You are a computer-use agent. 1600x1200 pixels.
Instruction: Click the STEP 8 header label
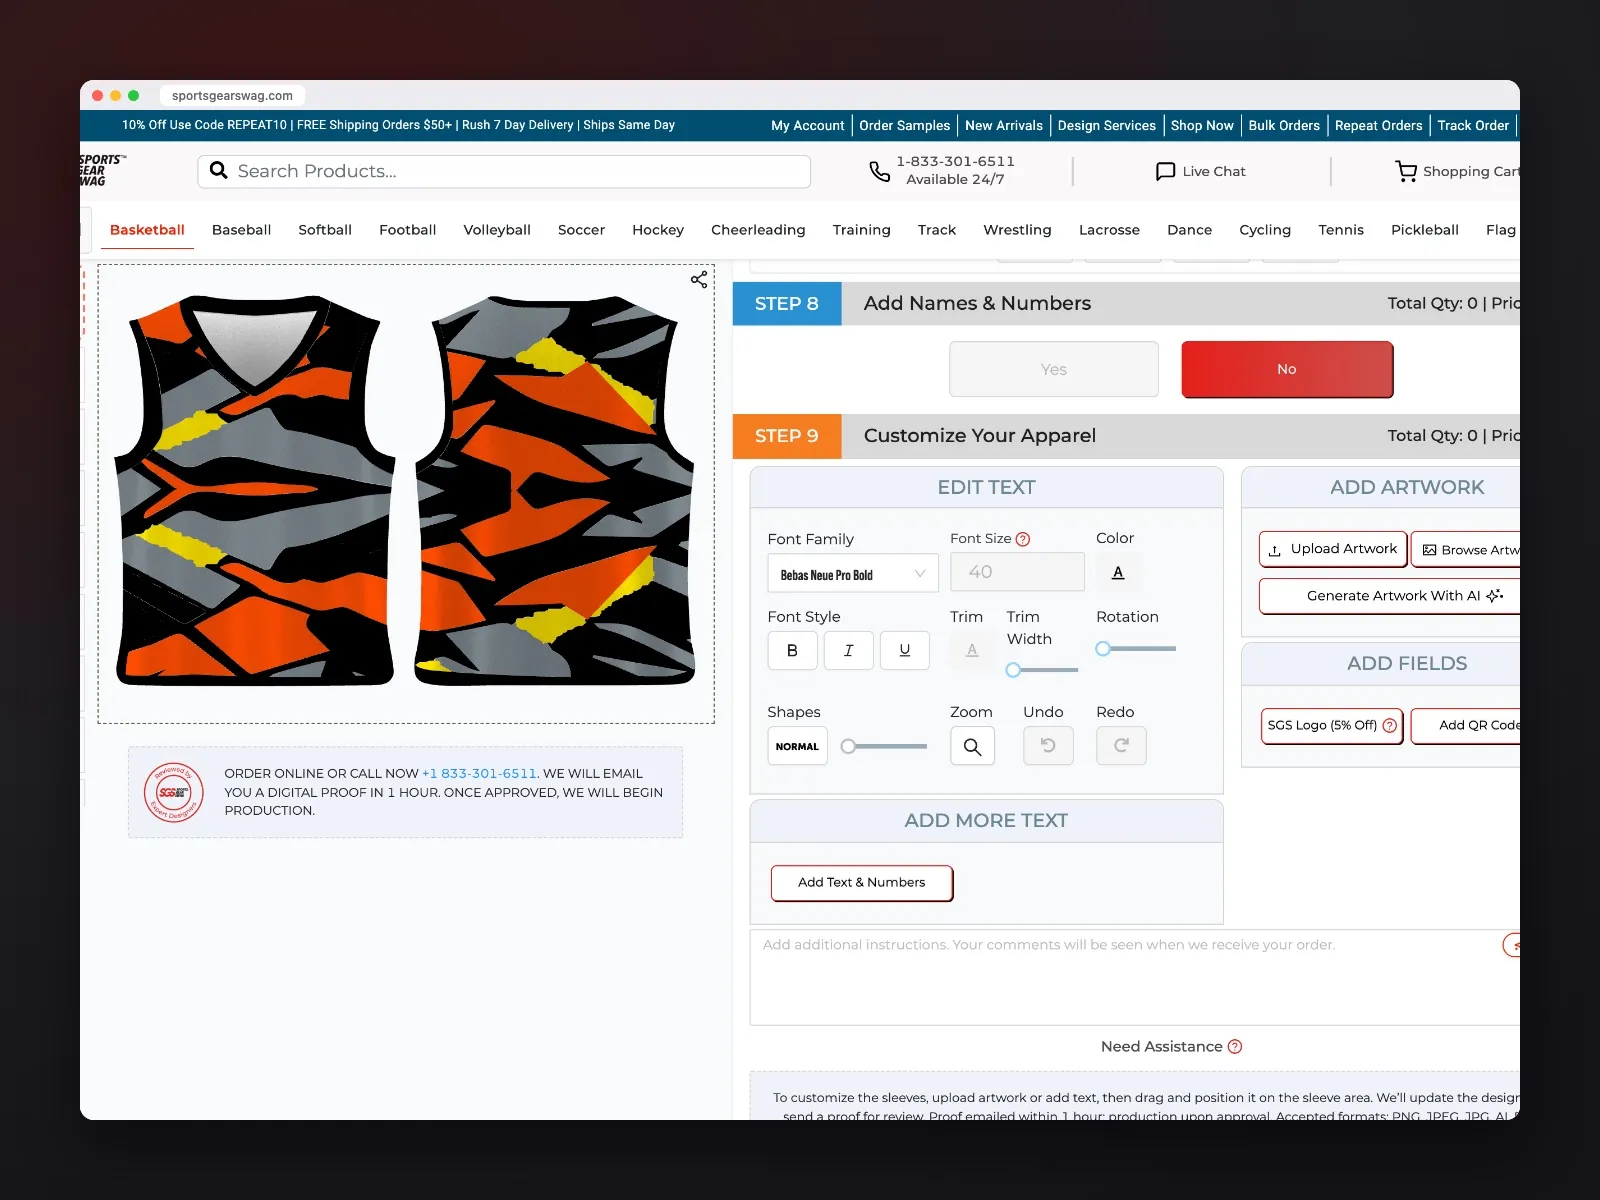pos(787,304)
